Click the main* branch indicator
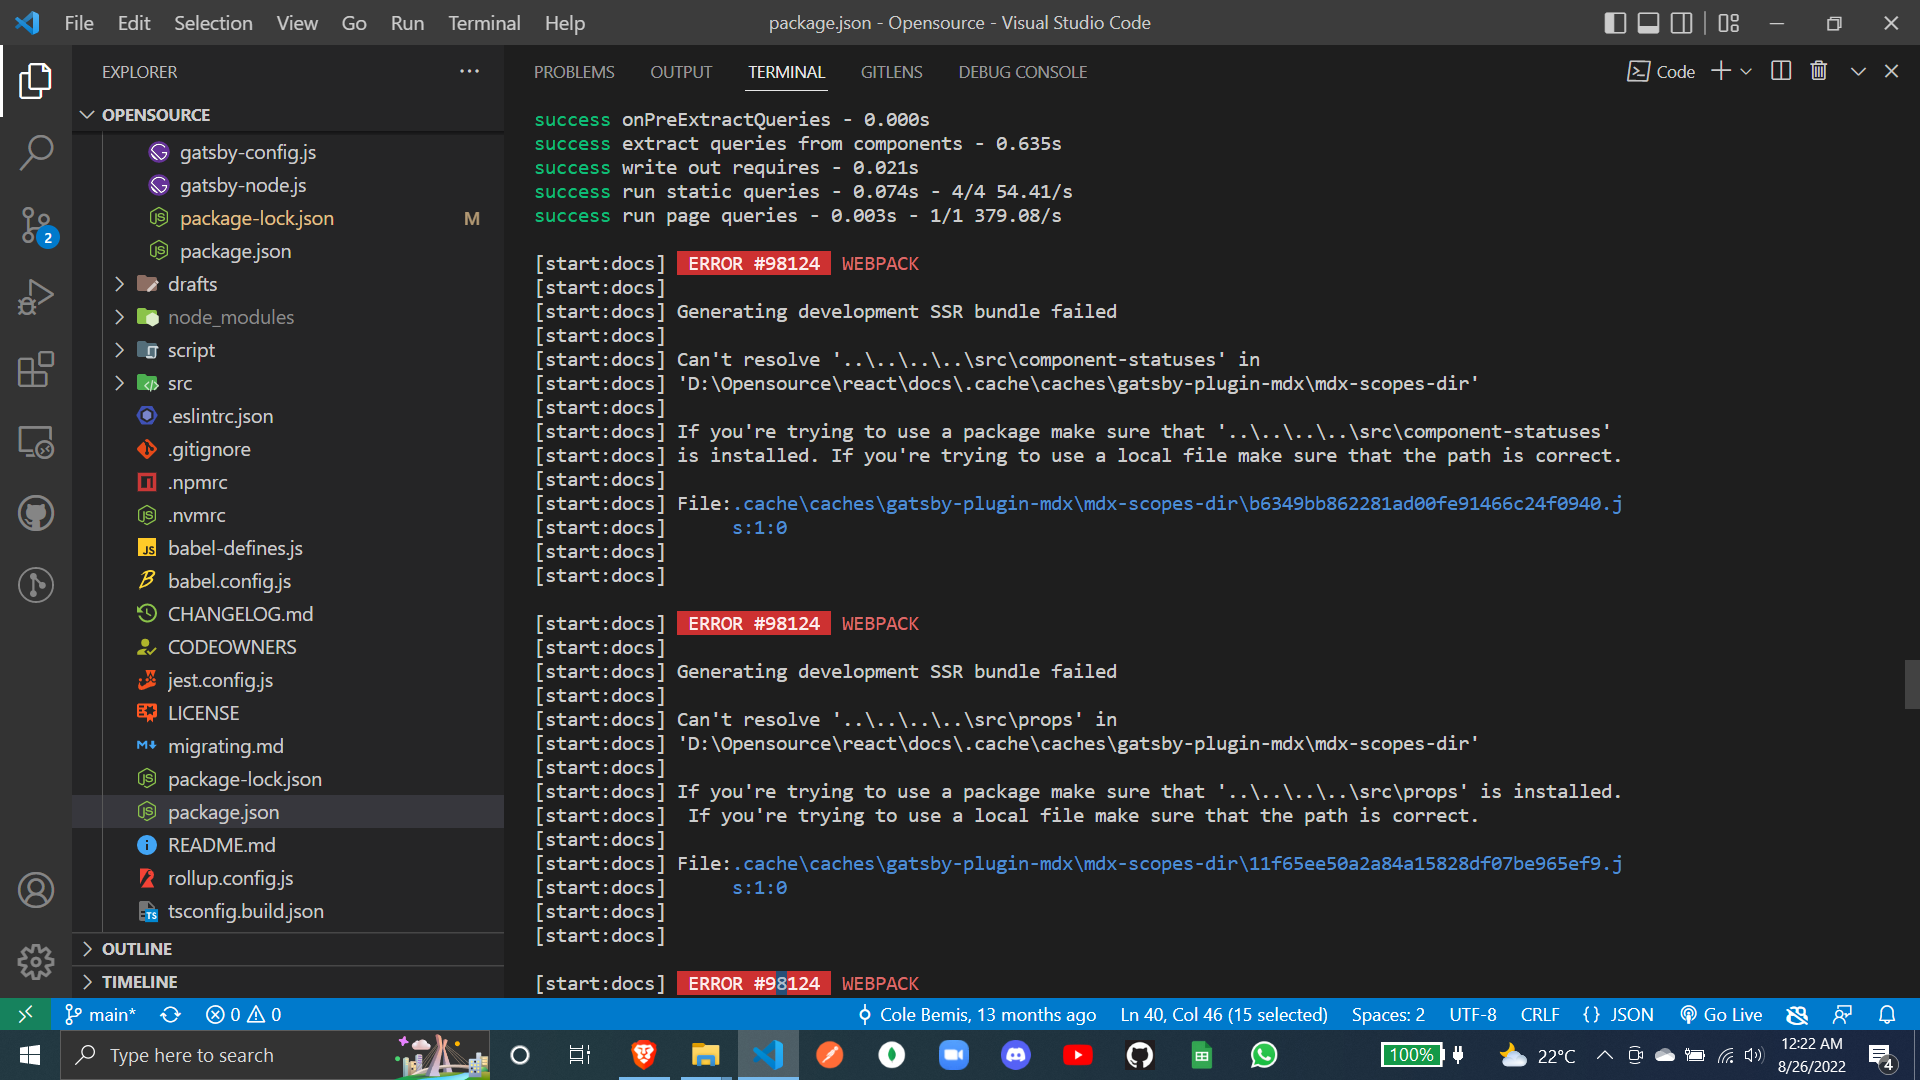This screenshot has width=1920, height=1080. tap(100, 1014)
